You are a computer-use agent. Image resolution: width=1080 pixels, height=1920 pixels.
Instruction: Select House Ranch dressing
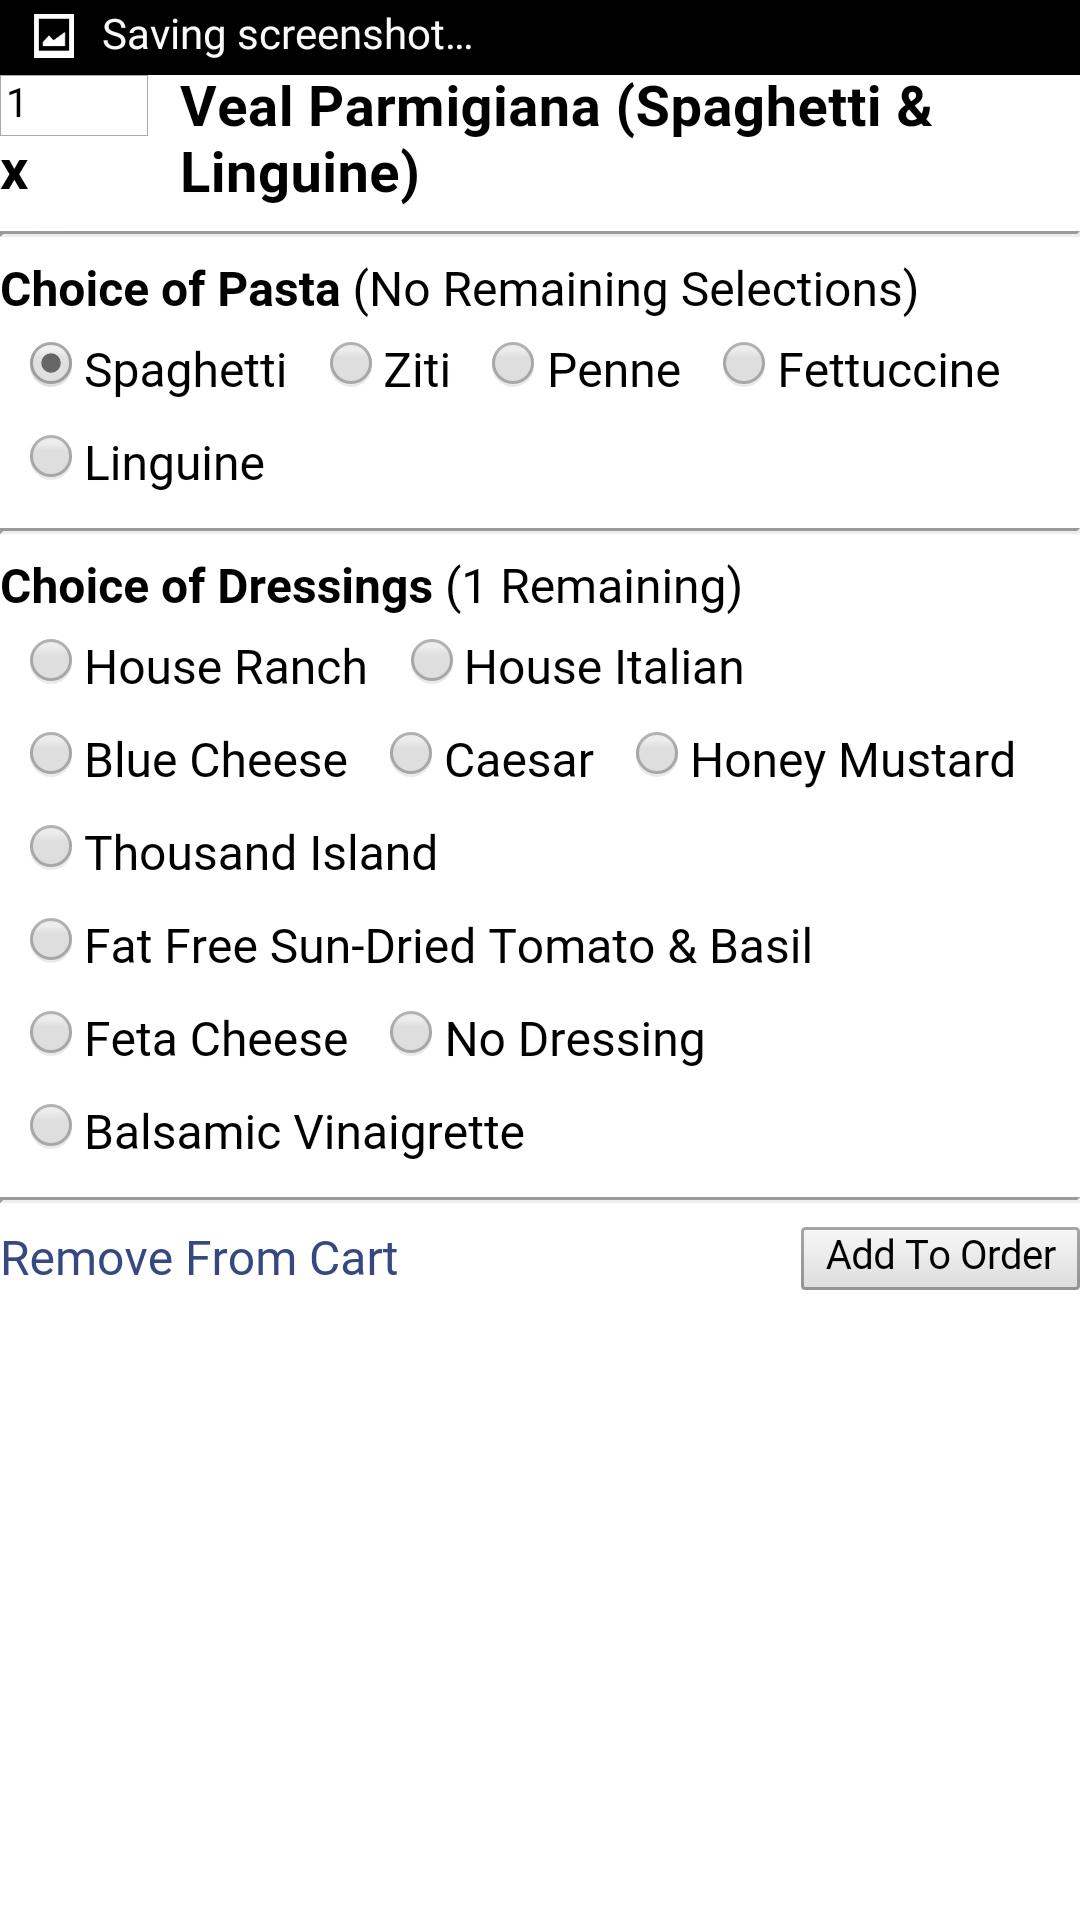coord(51,661)
